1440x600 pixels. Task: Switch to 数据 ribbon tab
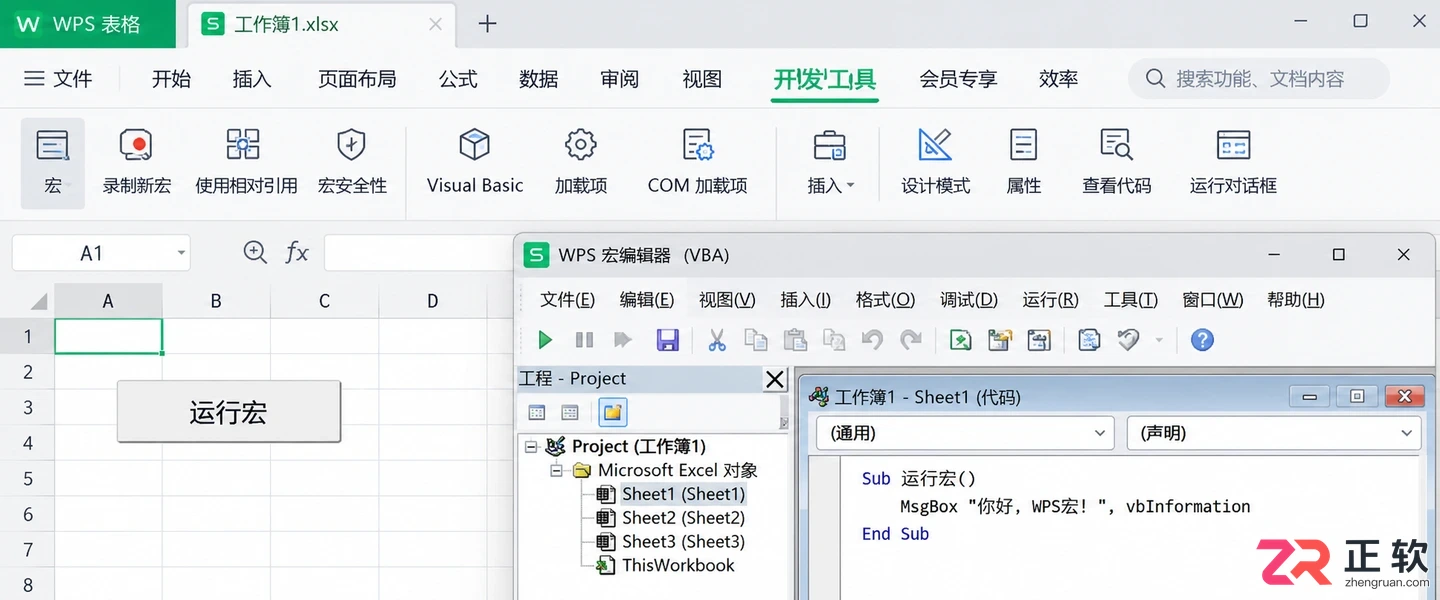tap(539, 79)
